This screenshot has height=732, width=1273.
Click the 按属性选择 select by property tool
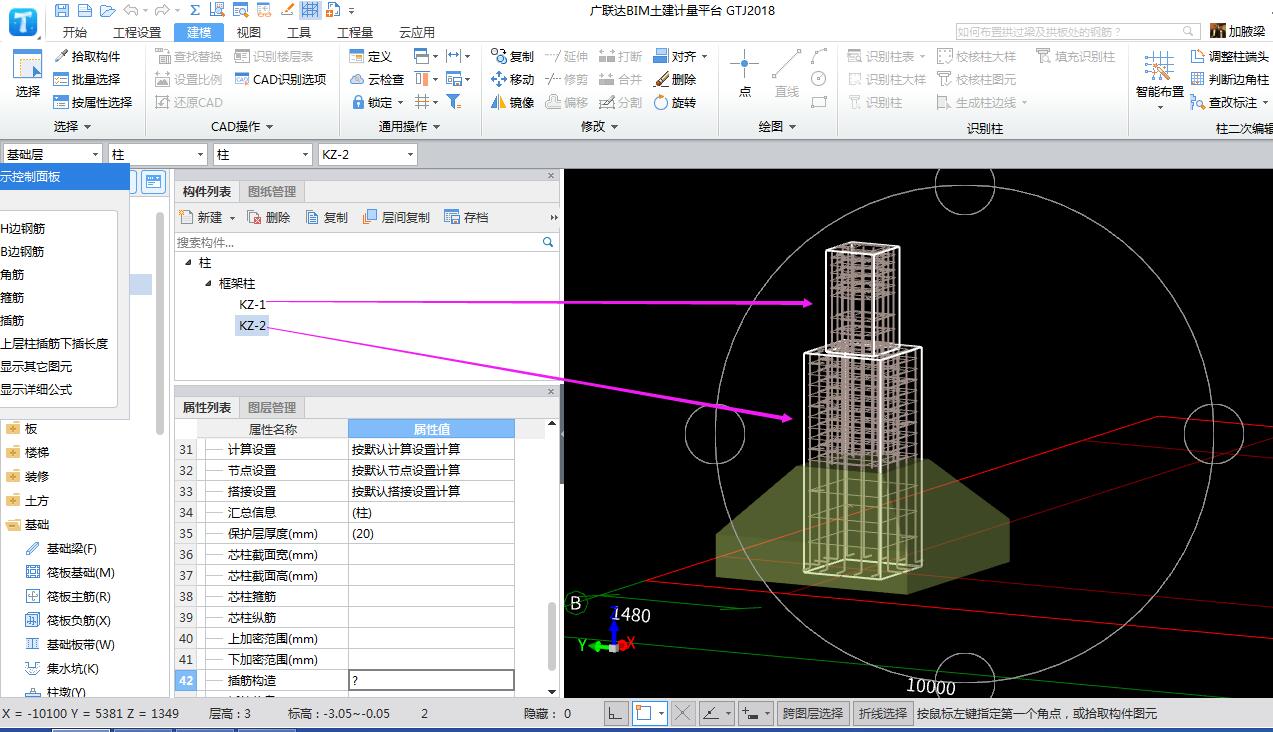93,102
